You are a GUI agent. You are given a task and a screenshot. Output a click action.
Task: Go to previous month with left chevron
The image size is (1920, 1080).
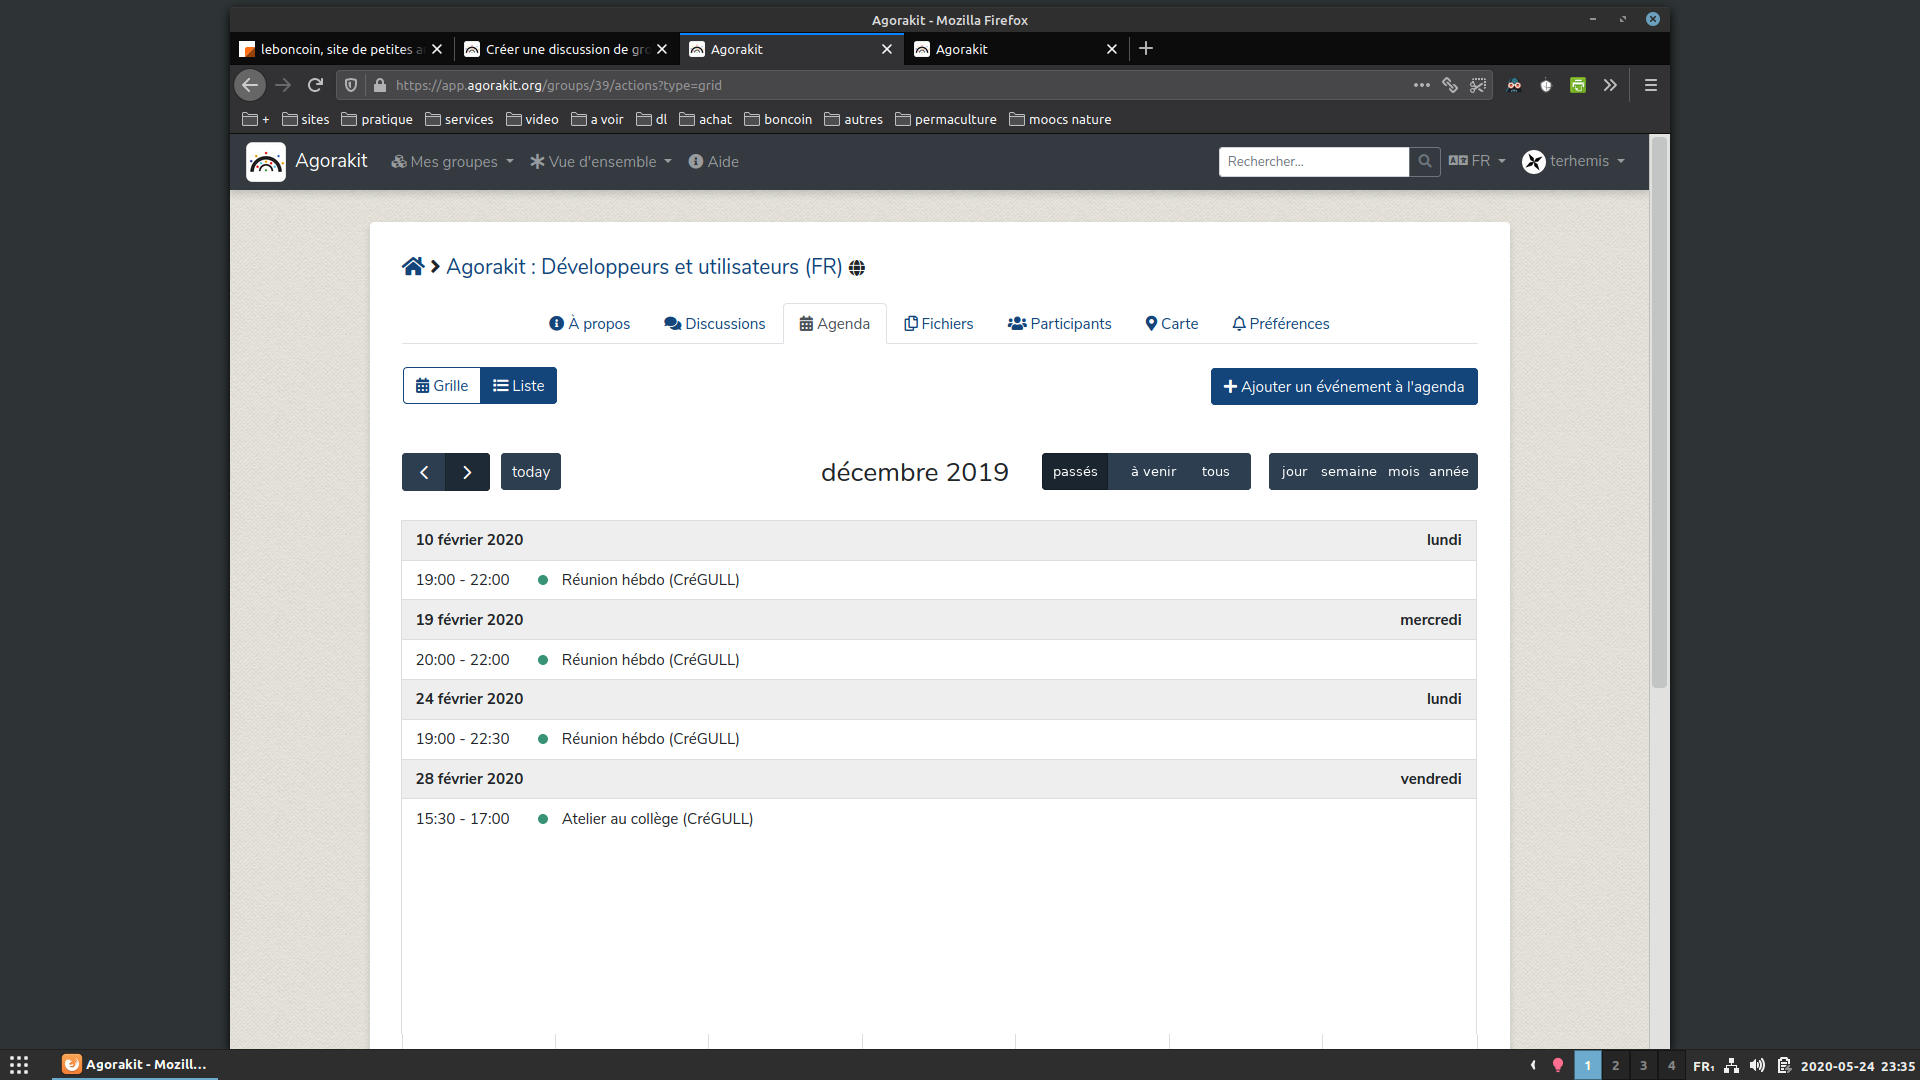point(423,472)
